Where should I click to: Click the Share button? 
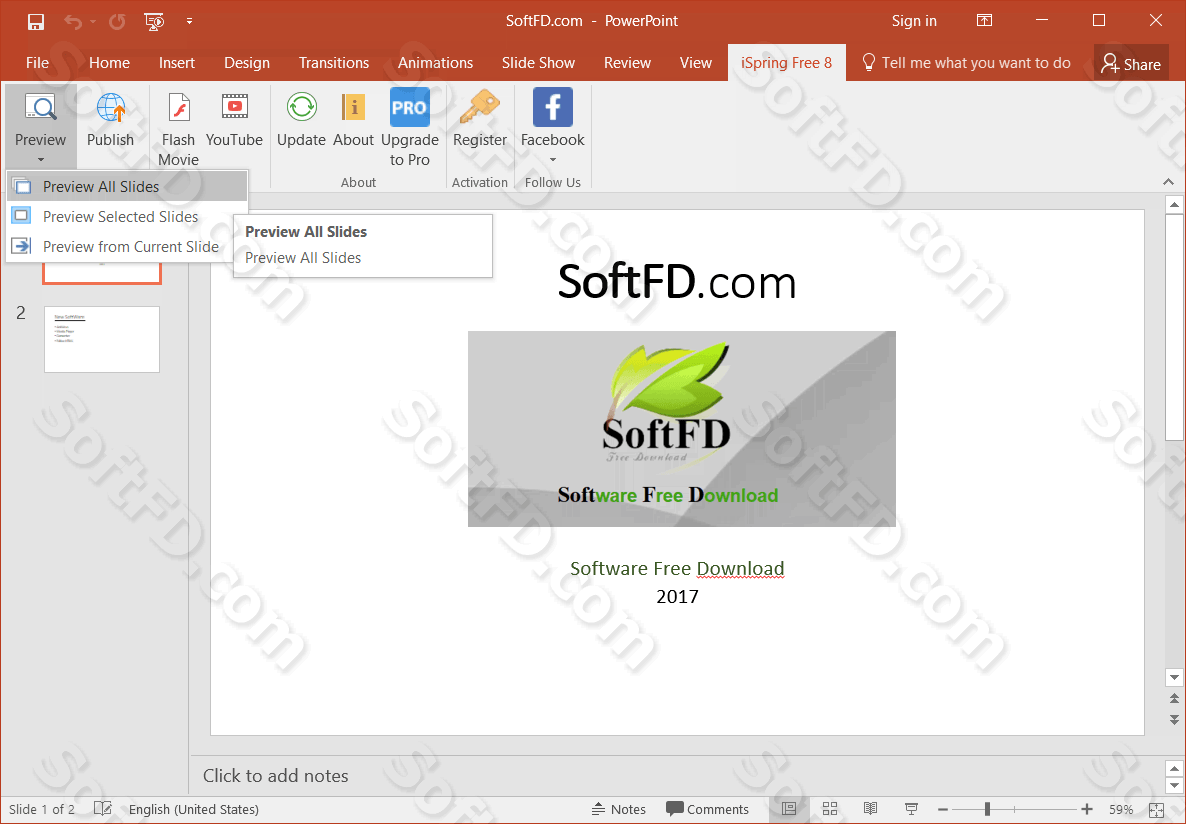tap(1131, 64)
